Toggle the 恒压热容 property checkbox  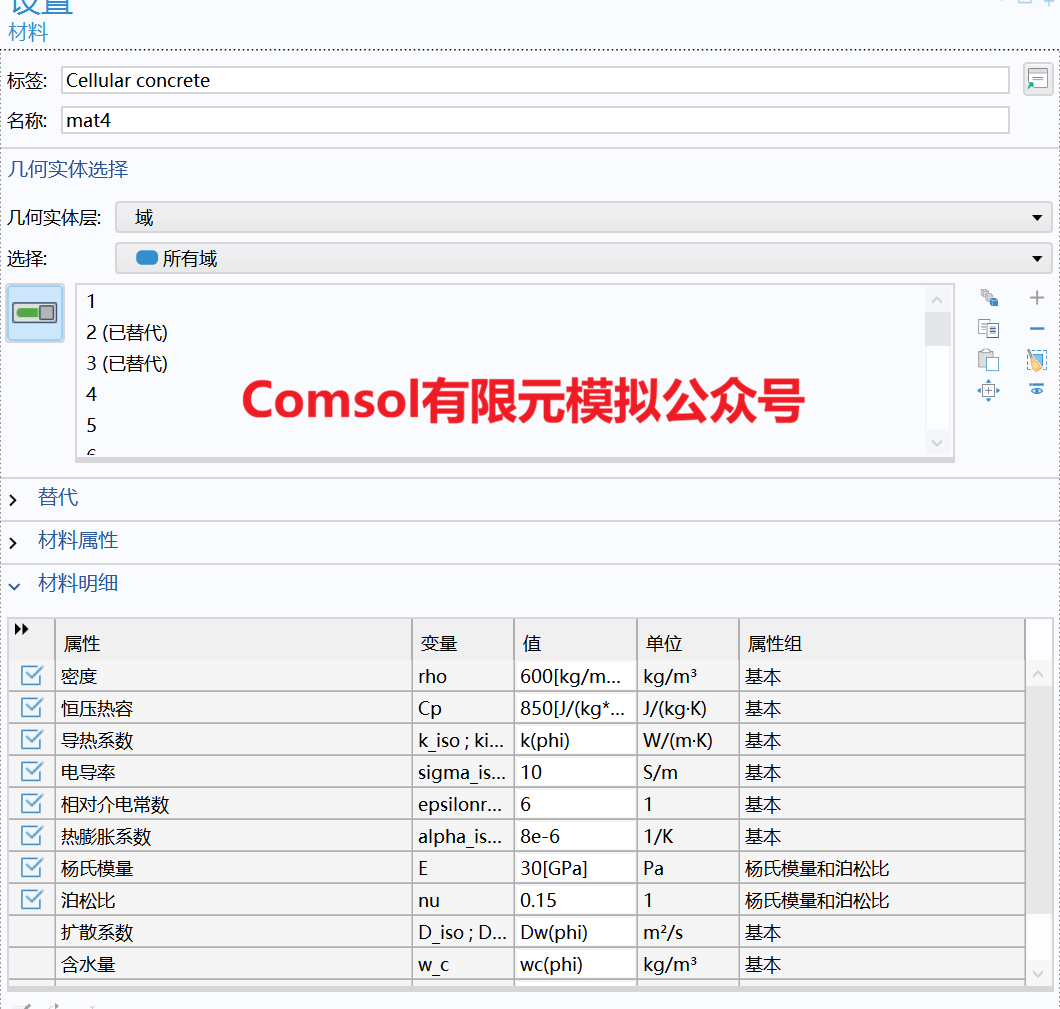31,708
